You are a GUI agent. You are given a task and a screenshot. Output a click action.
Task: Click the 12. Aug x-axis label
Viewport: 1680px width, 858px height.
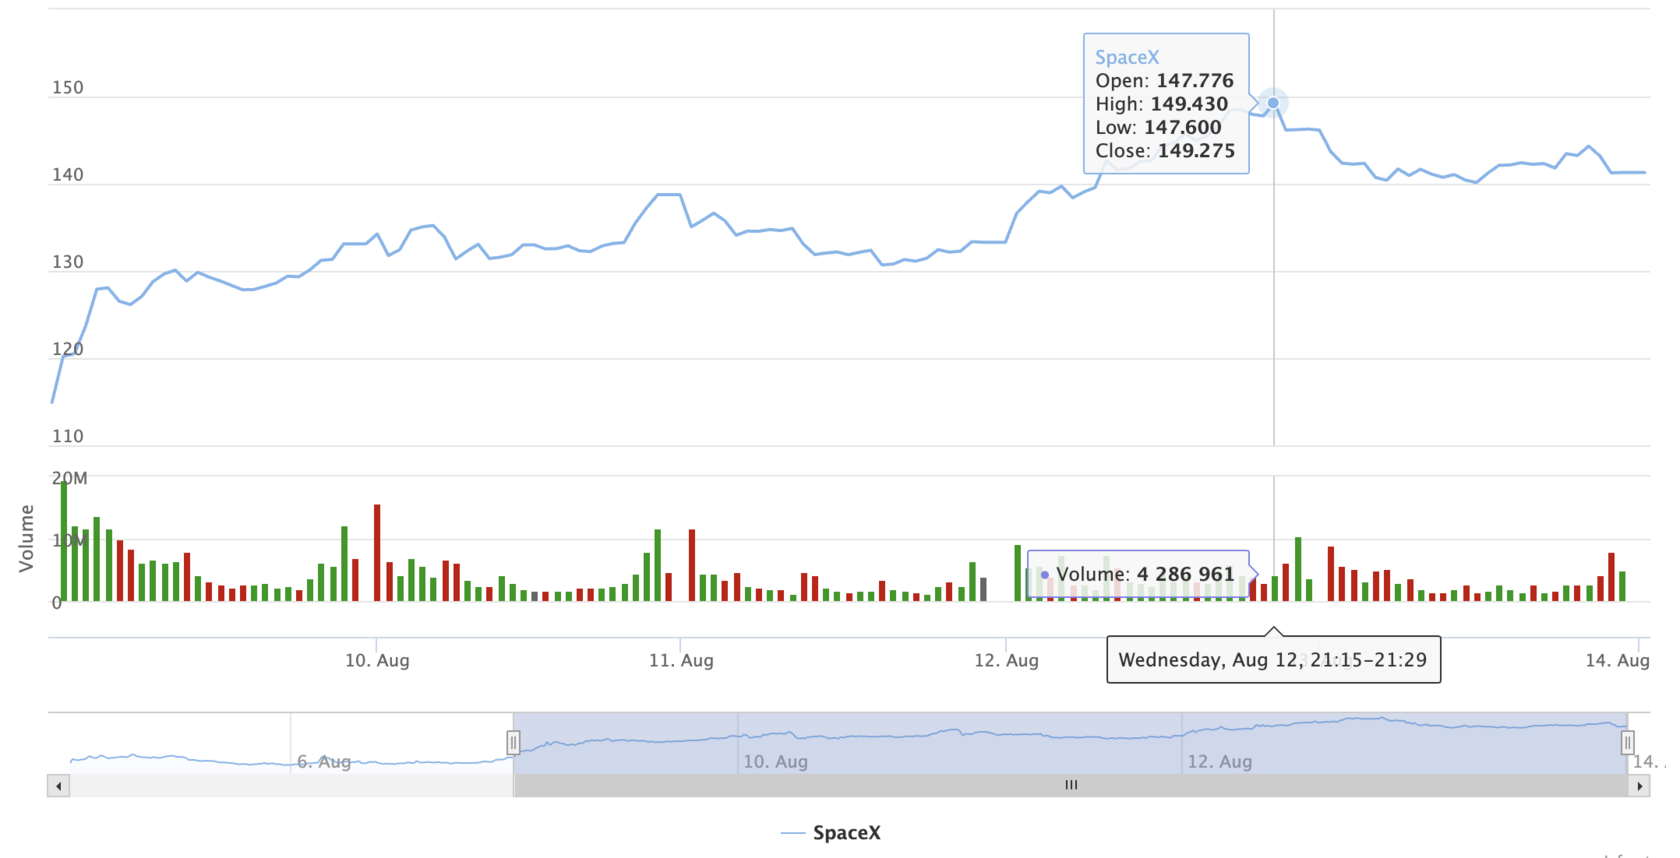click(1006, 660)
